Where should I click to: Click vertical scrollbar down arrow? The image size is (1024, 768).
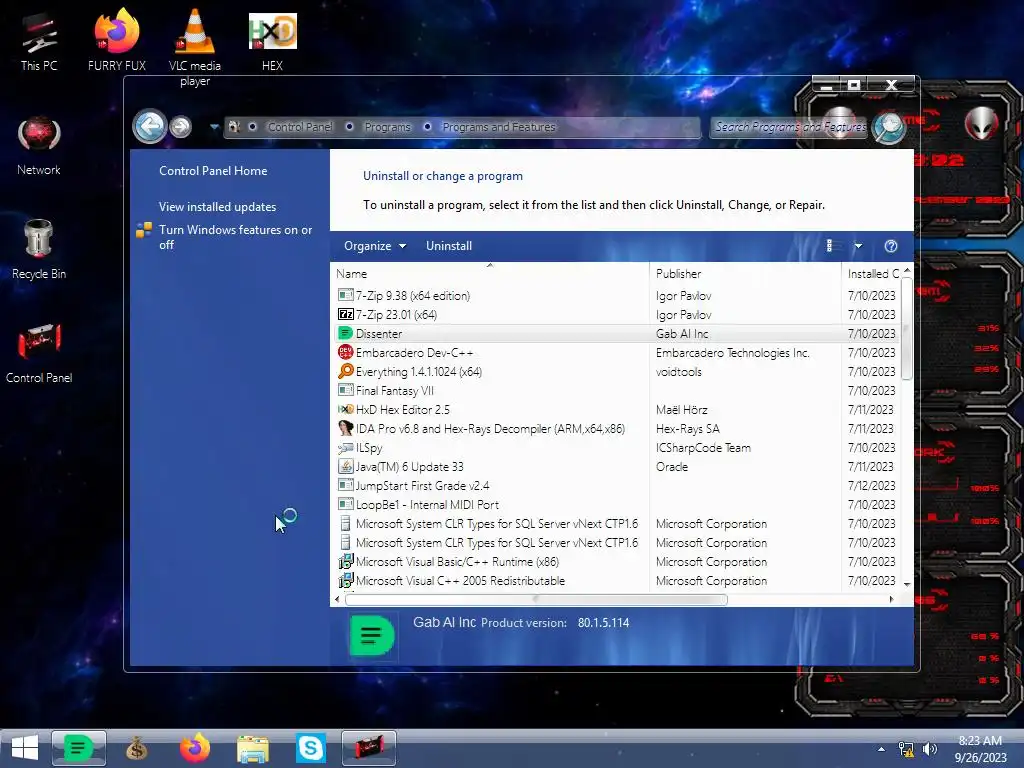point(906,584)
